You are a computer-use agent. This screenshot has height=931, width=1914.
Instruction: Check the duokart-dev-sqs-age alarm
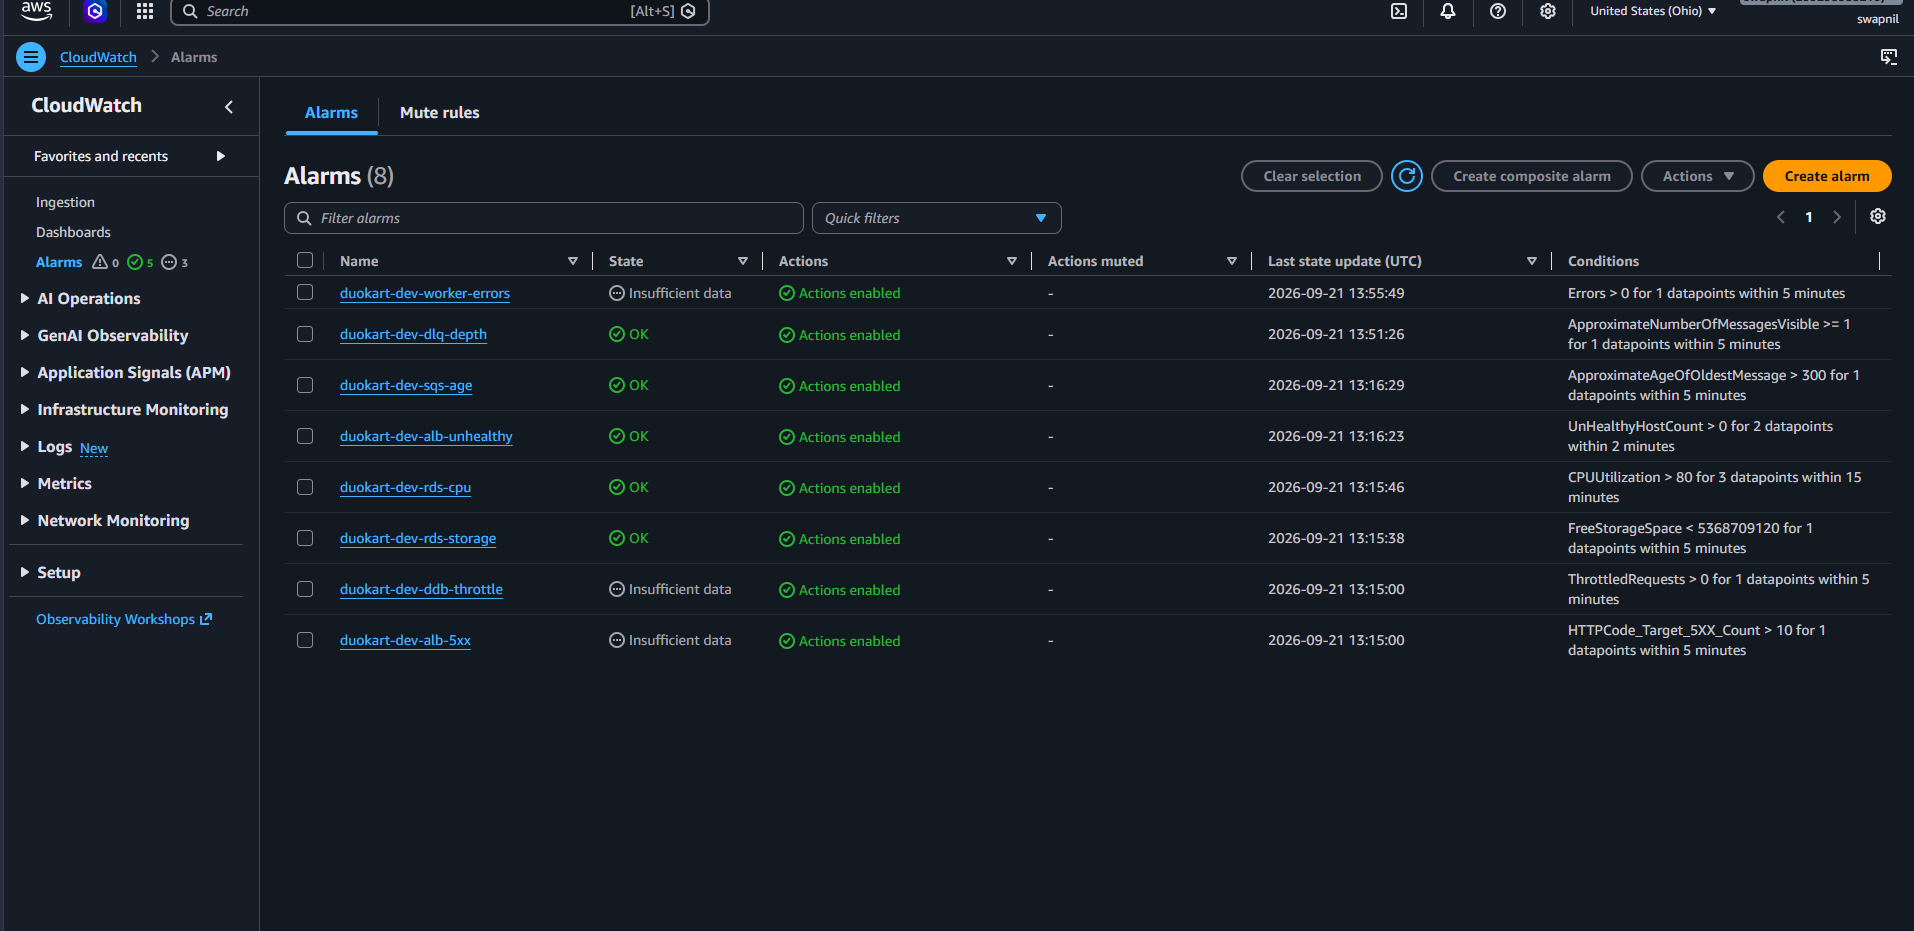click(x=305, y=385)
